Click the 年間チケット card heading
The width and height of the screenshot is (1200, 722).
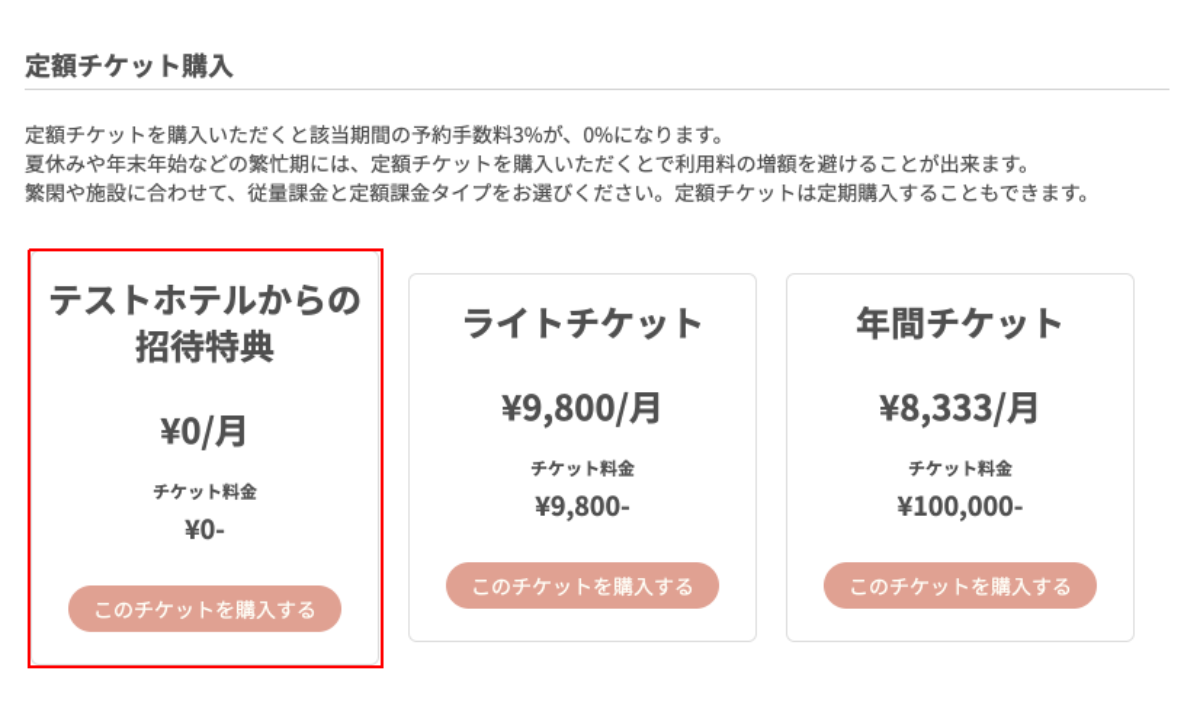960,324
